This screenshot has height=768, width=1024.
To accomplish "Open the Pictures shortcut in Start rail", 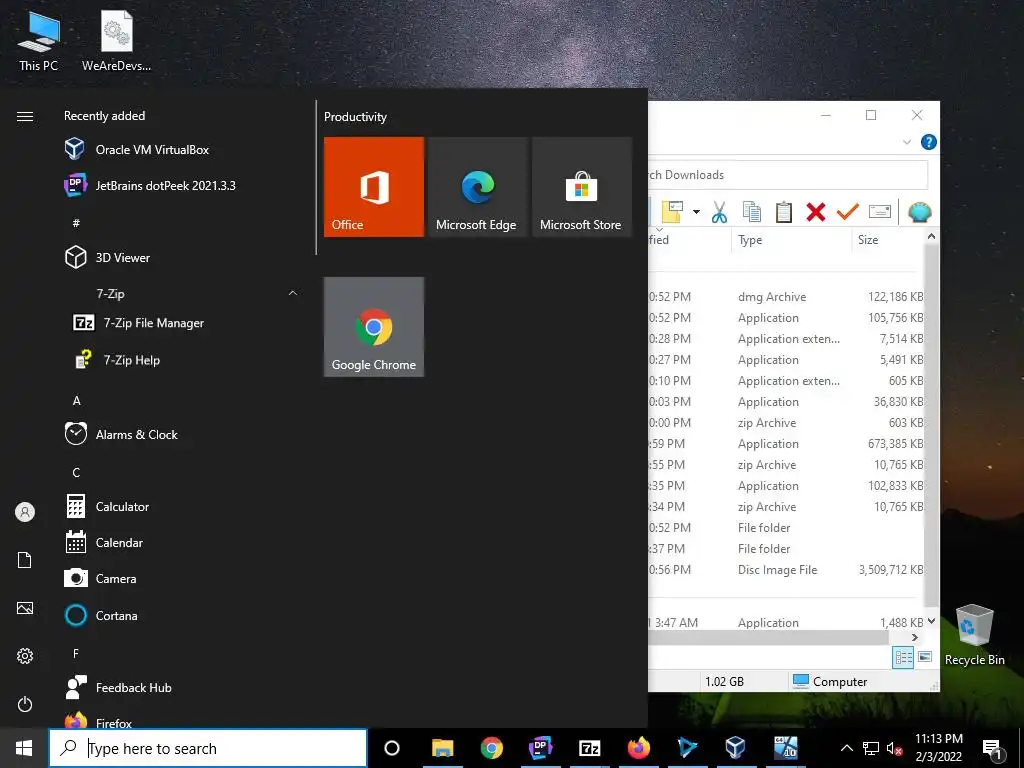I will pos(25,608).
